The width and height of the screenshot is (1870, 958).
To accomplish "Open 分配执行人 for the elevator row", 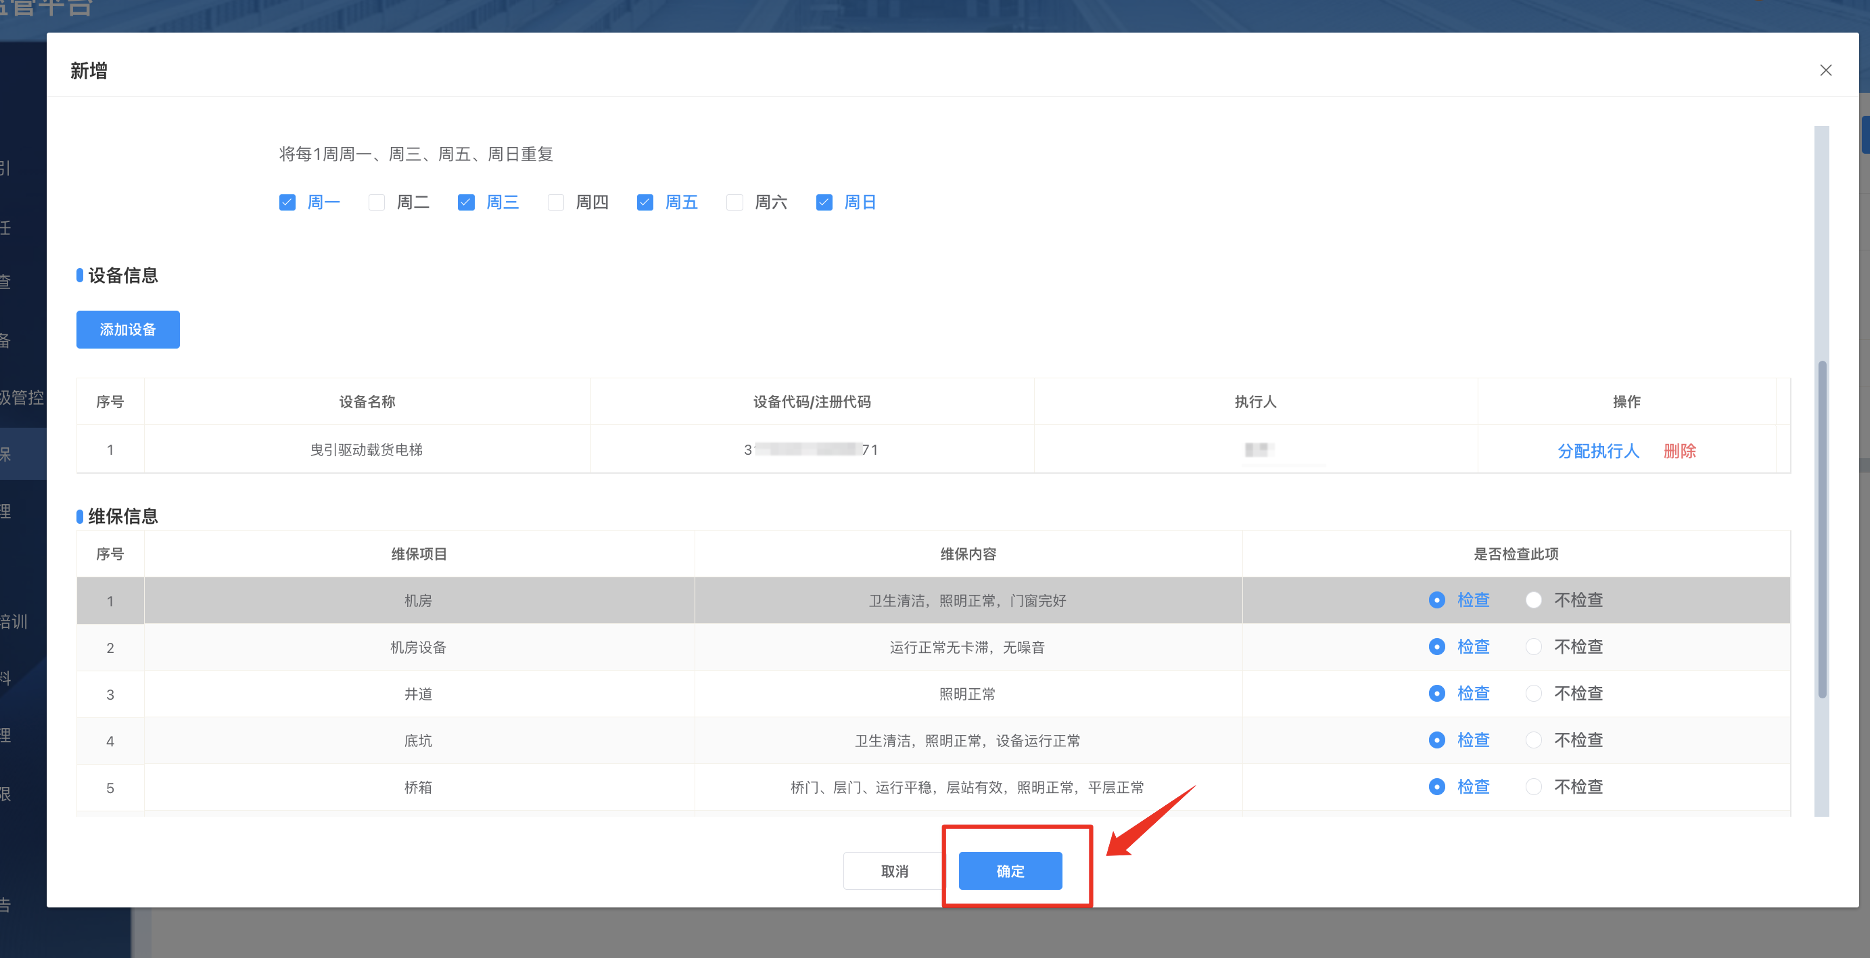I will coord(1598,451).
